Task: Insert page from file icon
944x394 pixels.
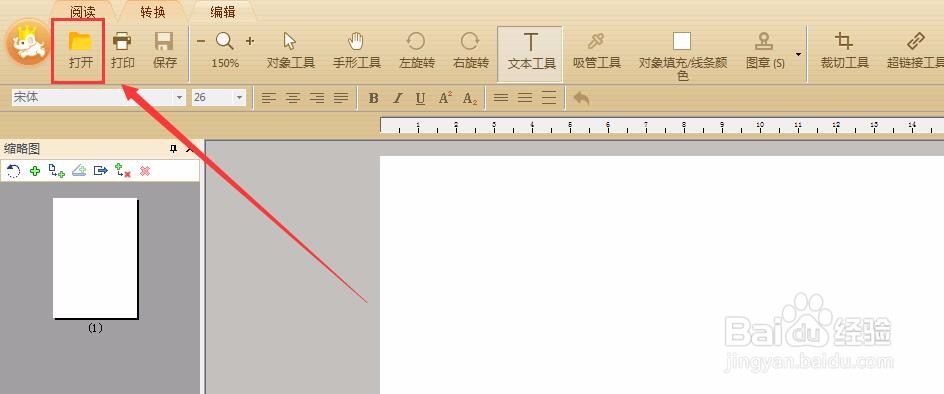Action: pos(57,171)
